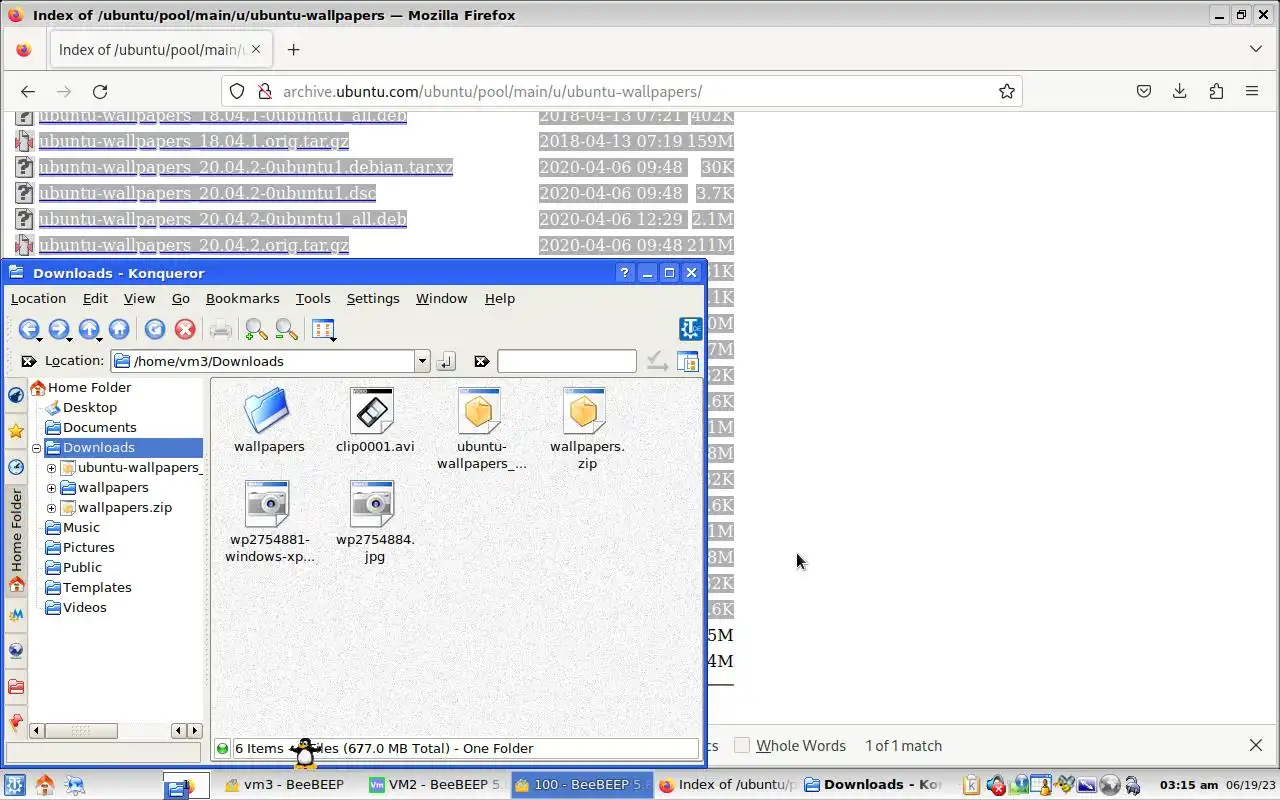Open the Settings menu
Image resolution: width=1280 pixels, height=800 pixels.
coord(373,298)
